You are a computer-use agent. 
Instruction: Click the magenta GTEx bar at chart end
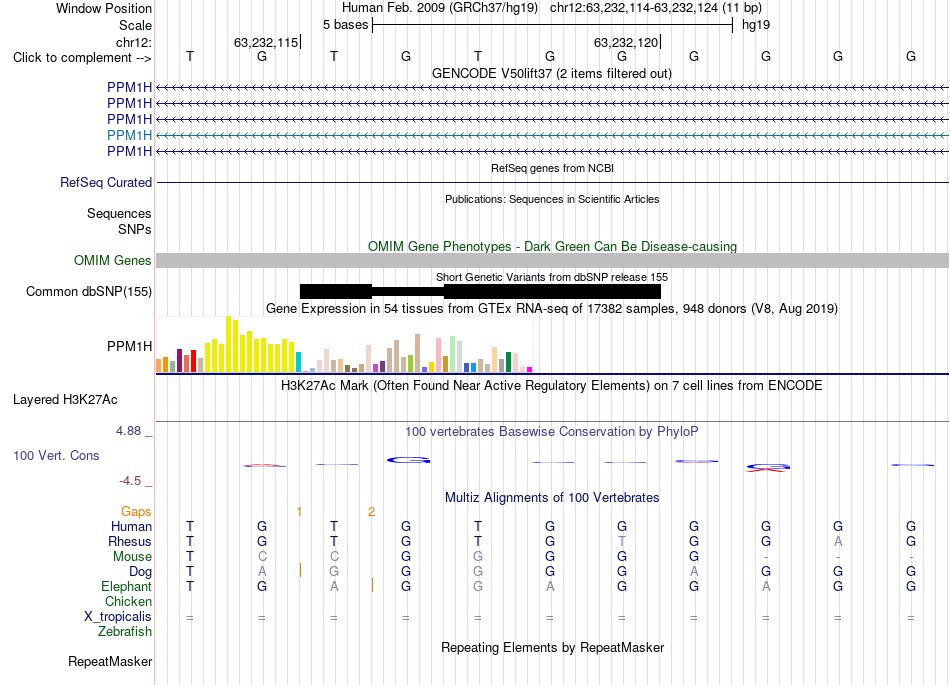click(x=530, y=369)
